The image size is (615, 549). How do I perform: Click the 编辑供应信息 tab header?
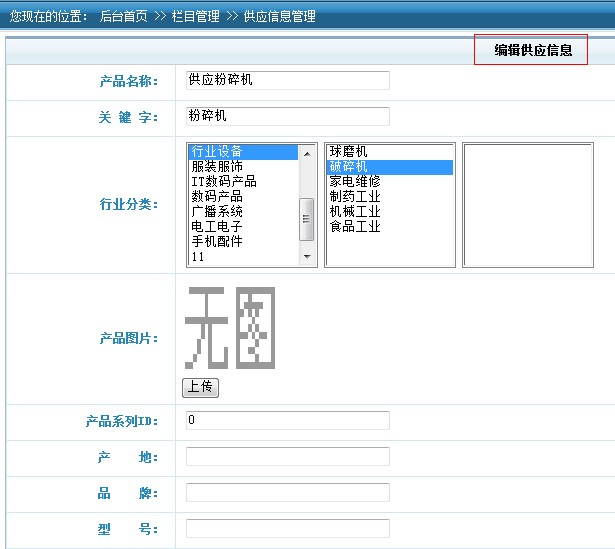coord(531,49)
